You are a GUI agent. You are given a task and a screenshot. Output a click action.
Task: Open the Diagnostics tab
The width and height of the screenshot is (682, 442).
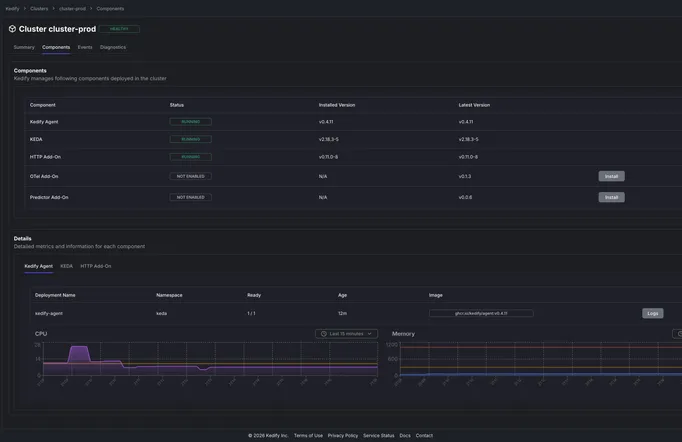pyautogui.click(x=113, y=47)
